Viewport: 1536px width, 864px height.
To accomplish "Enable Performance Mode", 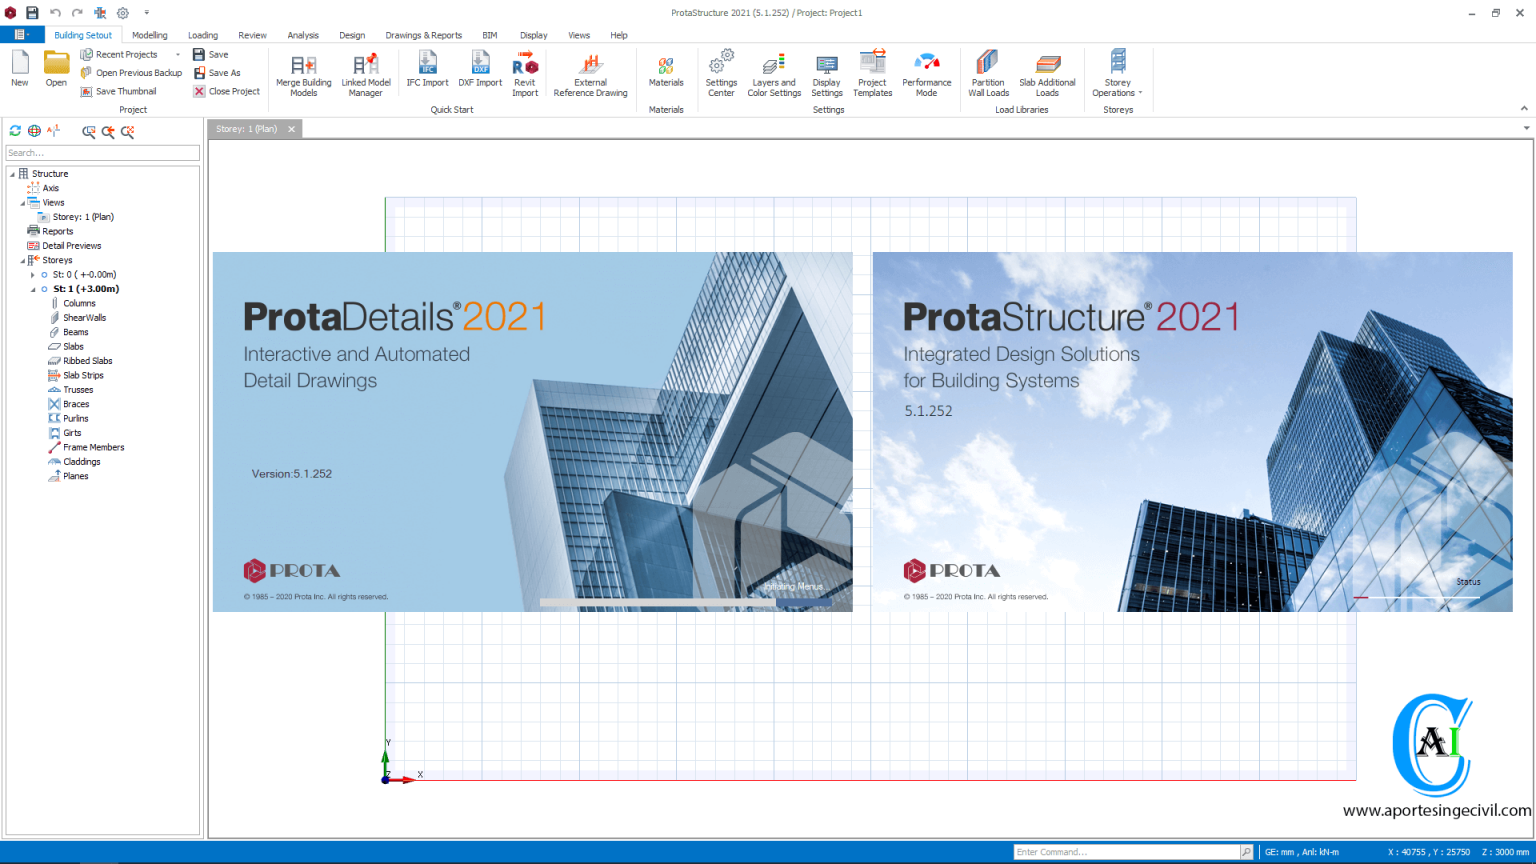I will point(926,72).
